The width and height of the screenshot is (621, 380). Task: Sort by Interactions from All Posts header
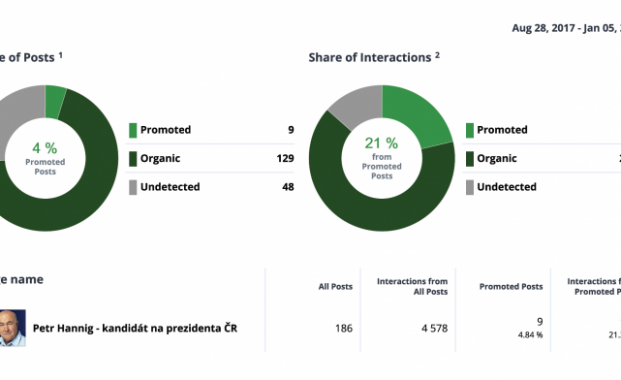[x=412, y=286]
